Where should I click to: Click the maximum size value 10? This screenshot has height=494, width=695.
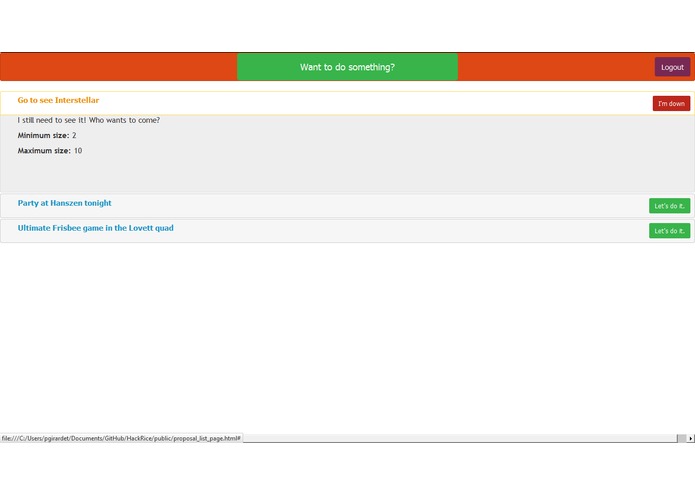(78, 151)
